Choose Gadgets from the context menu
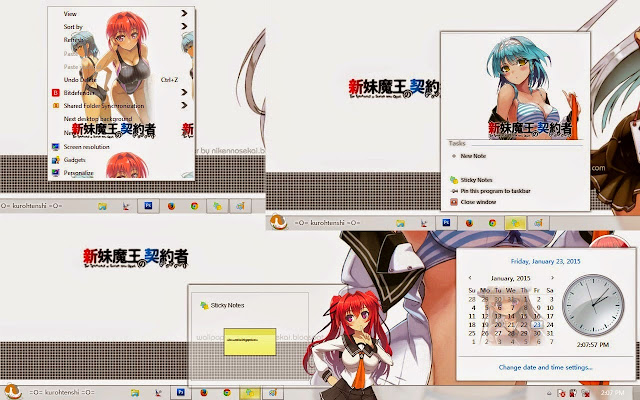This screenshot has height=400, width=640. point(74,160)
